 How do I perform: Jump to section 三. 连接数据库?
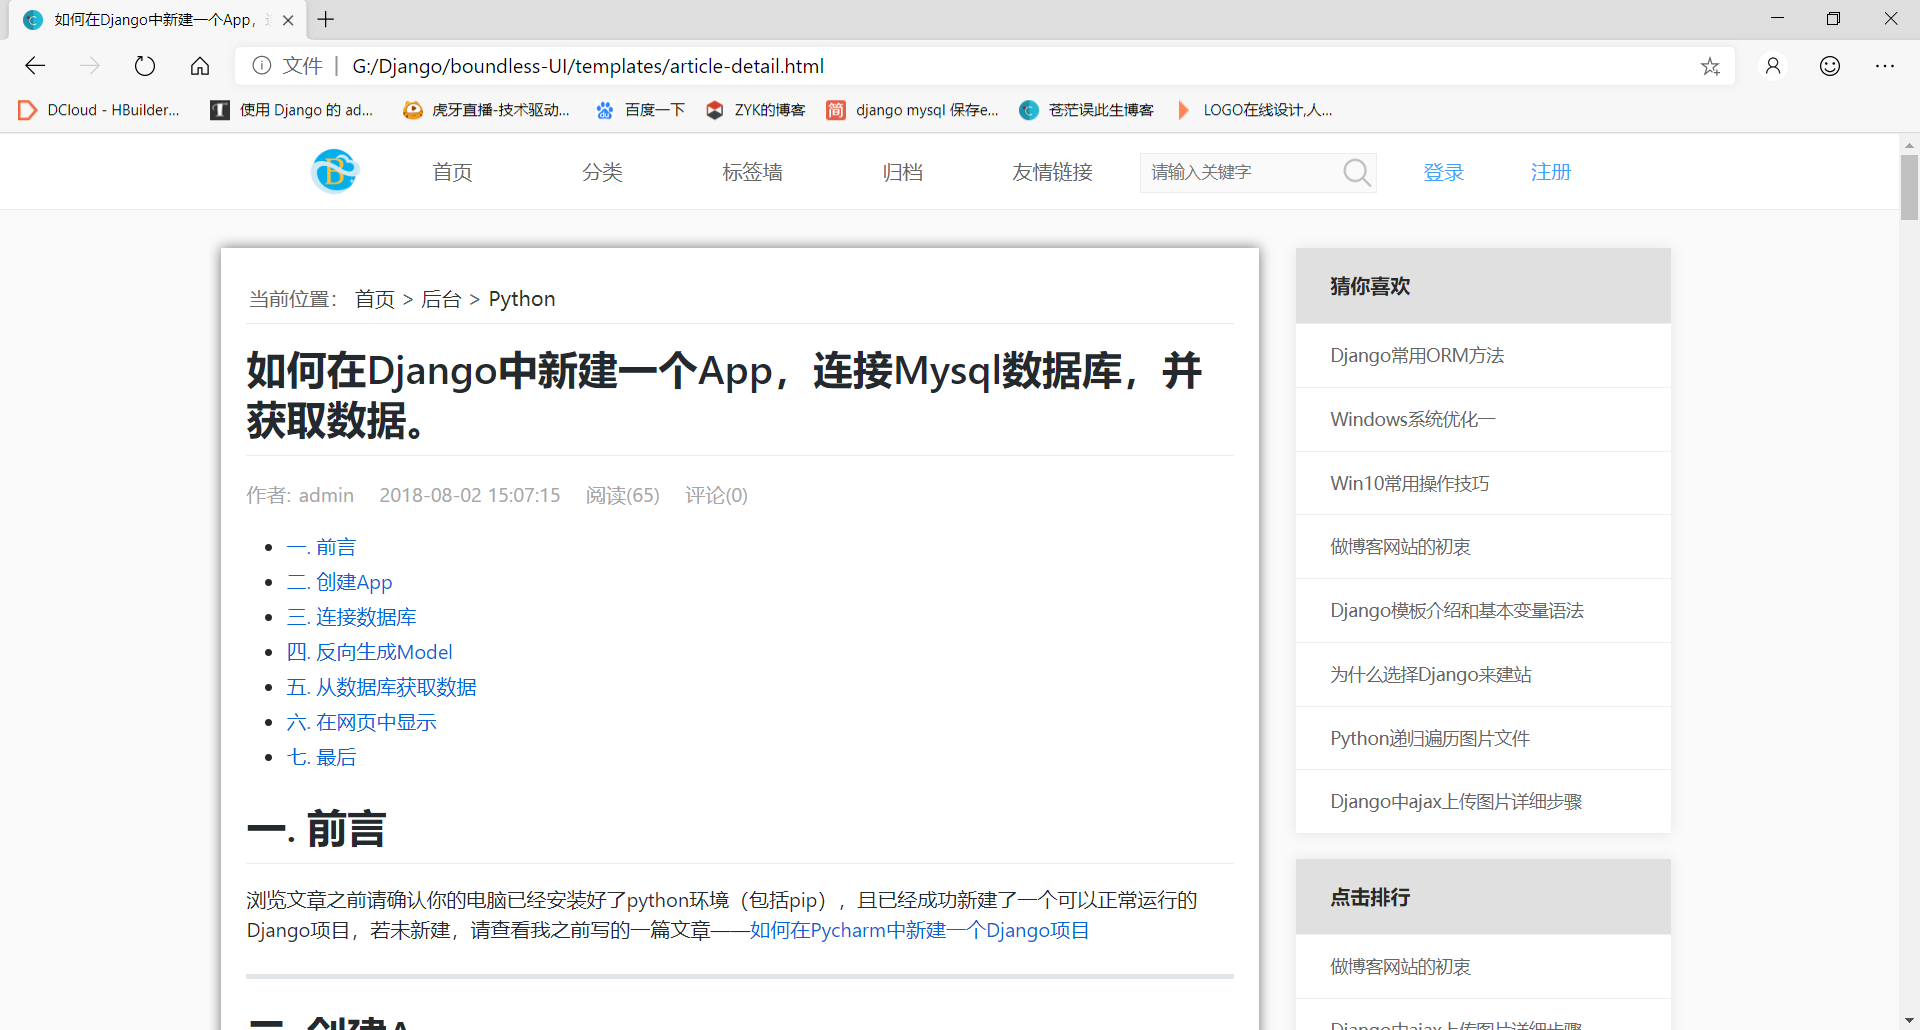coord(351,617)
